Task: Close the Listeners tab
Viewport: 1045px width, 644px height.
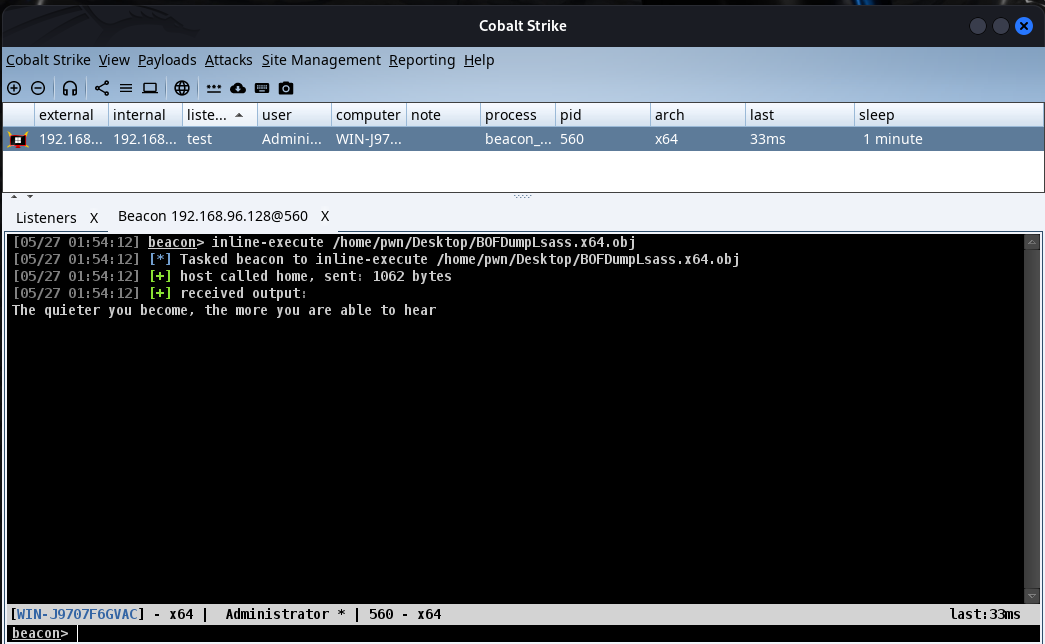Action: 94,218
